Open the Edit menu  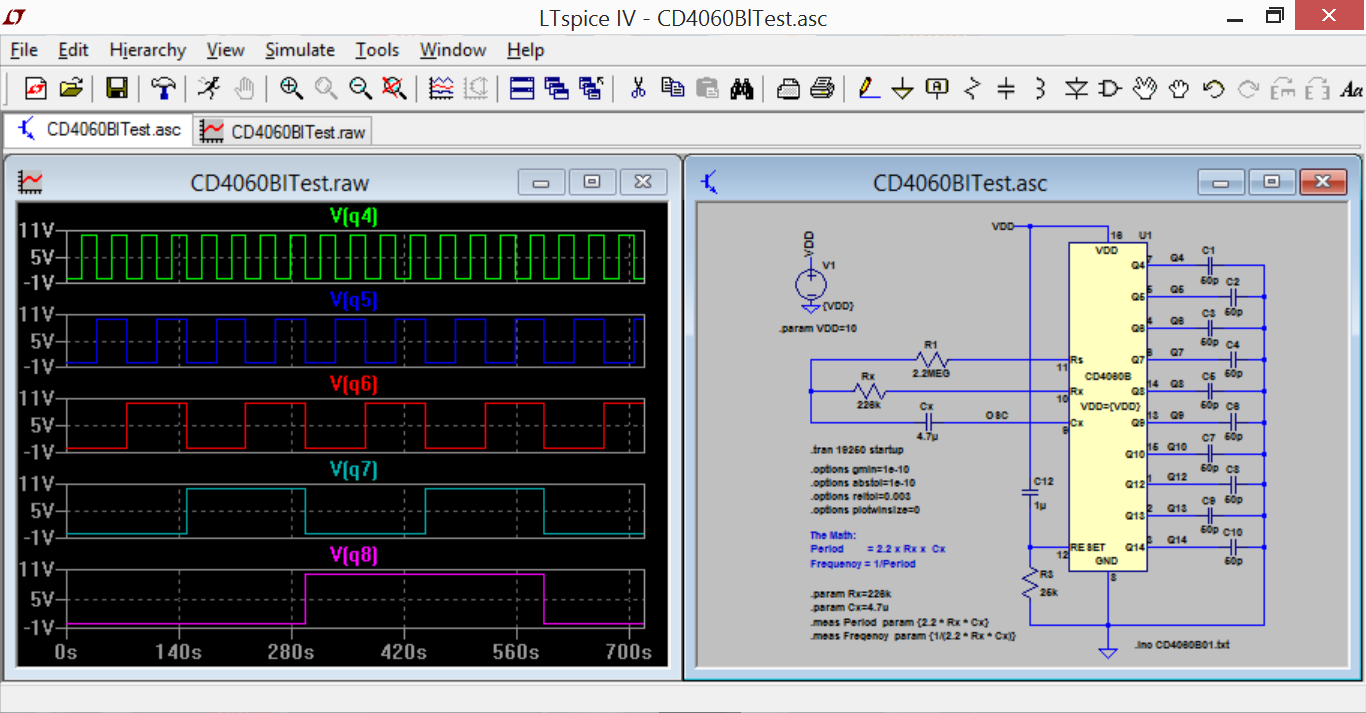pyautogui.click(x=73, y=50)
